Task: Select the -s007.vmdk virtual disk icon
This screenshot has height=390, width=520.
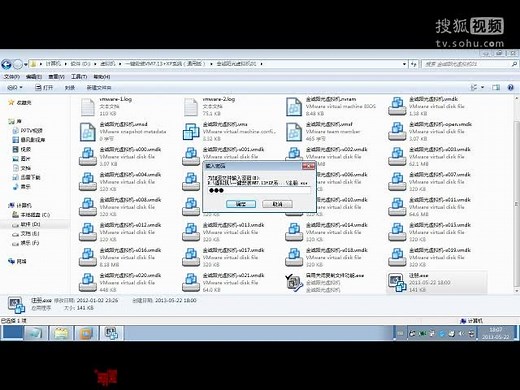Action: click(x=397, y=182)
